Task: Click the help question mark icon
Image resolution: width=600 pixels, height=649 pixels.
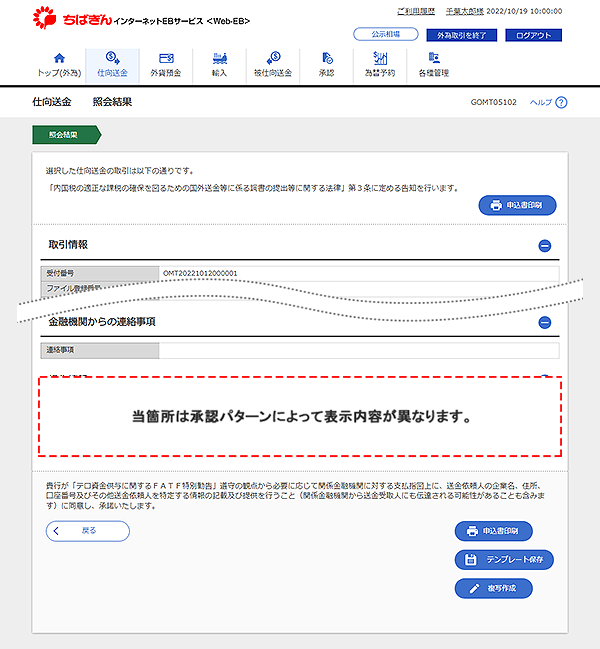Action: point(561,102)
